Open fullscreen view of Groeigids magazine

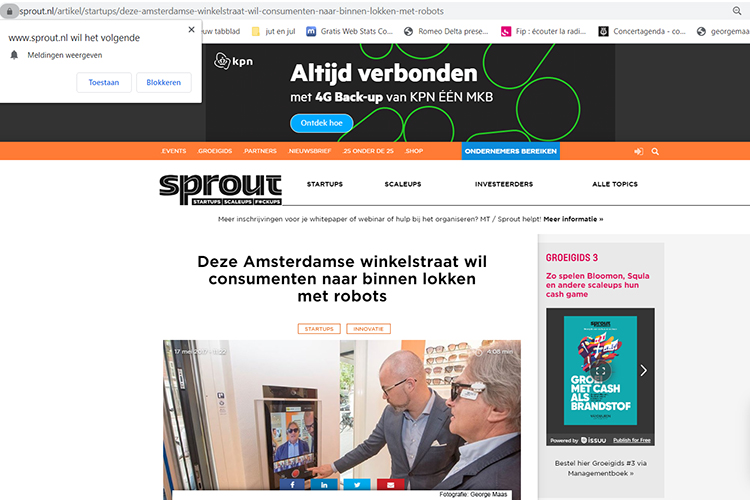coord(600,371)
